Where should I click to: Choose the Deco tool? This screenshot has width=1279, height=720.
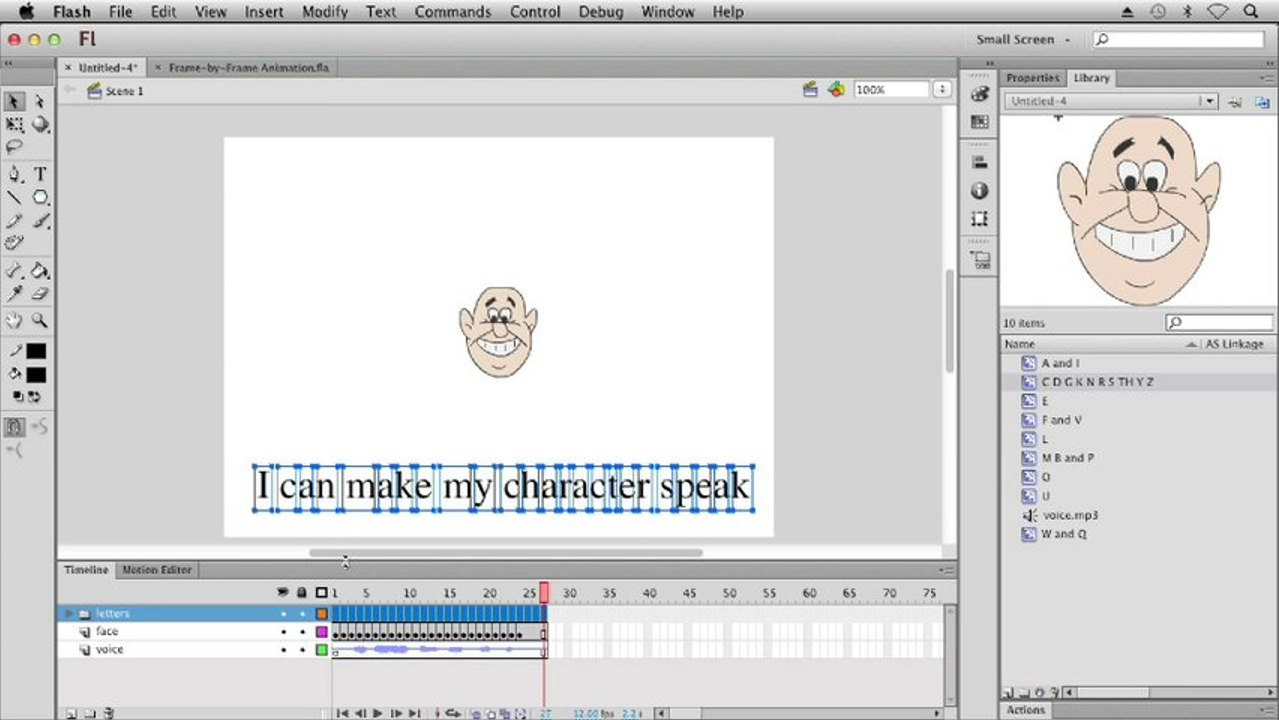point(14,242)
